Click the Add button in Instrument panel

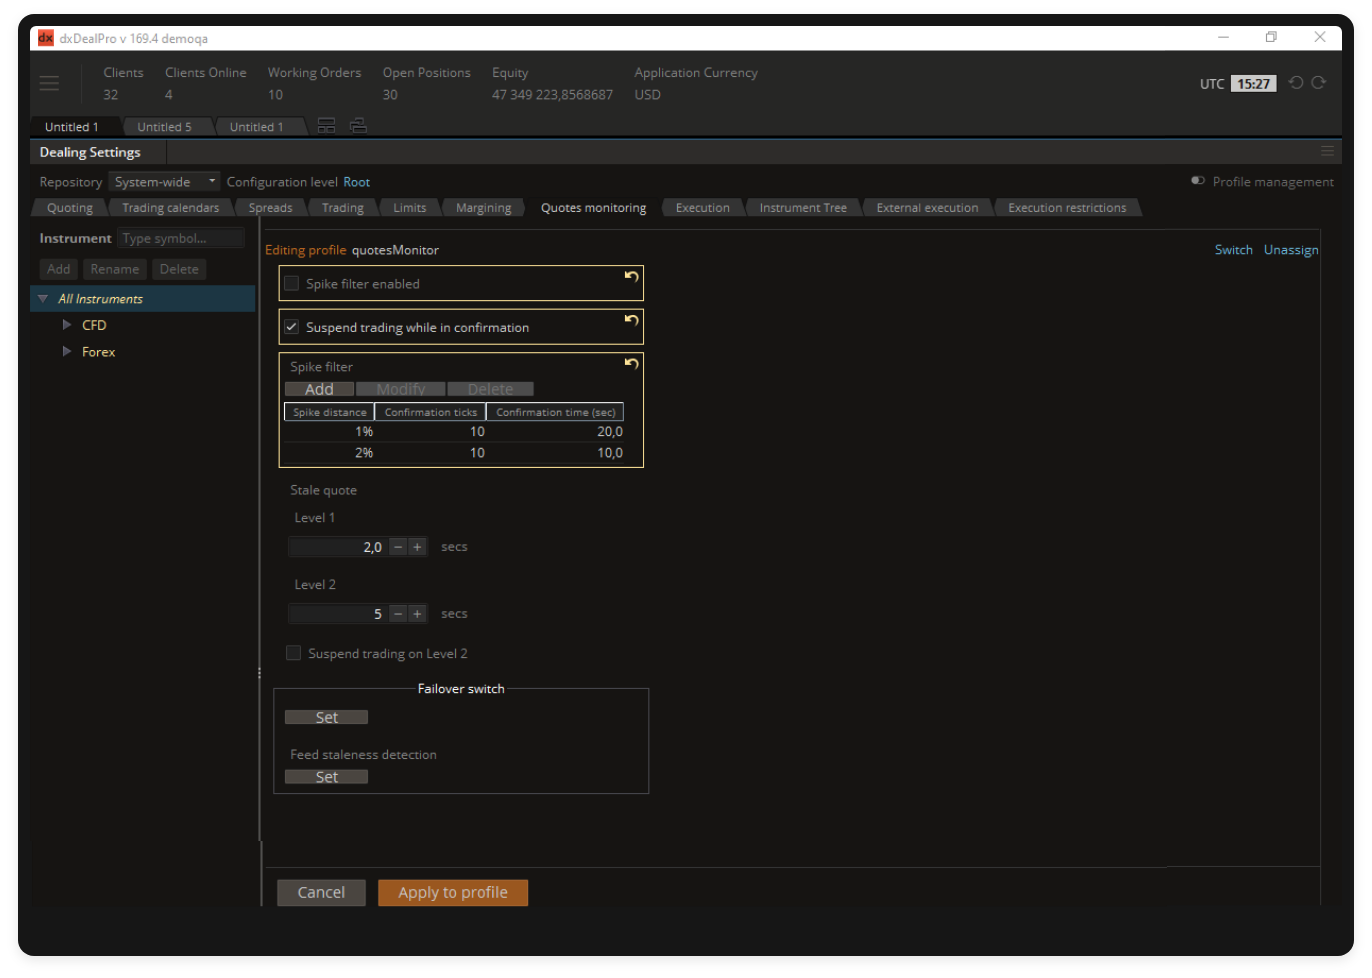point(59,269)
